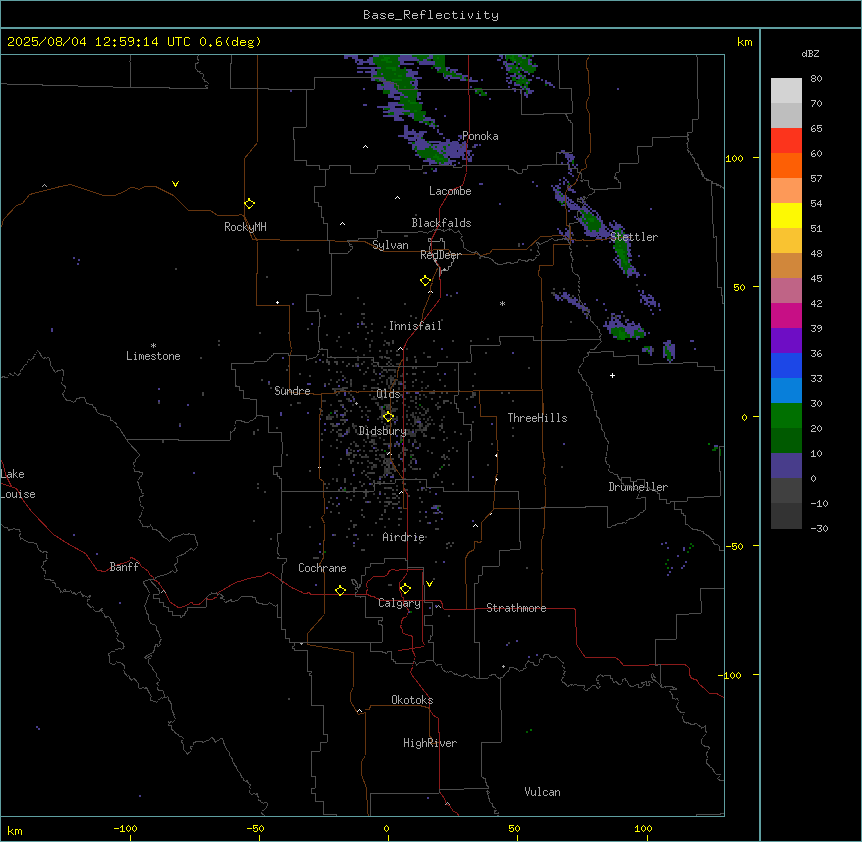Click the white plus marker north of Drumheller
The image size is (862, 842).
(612, 375)
